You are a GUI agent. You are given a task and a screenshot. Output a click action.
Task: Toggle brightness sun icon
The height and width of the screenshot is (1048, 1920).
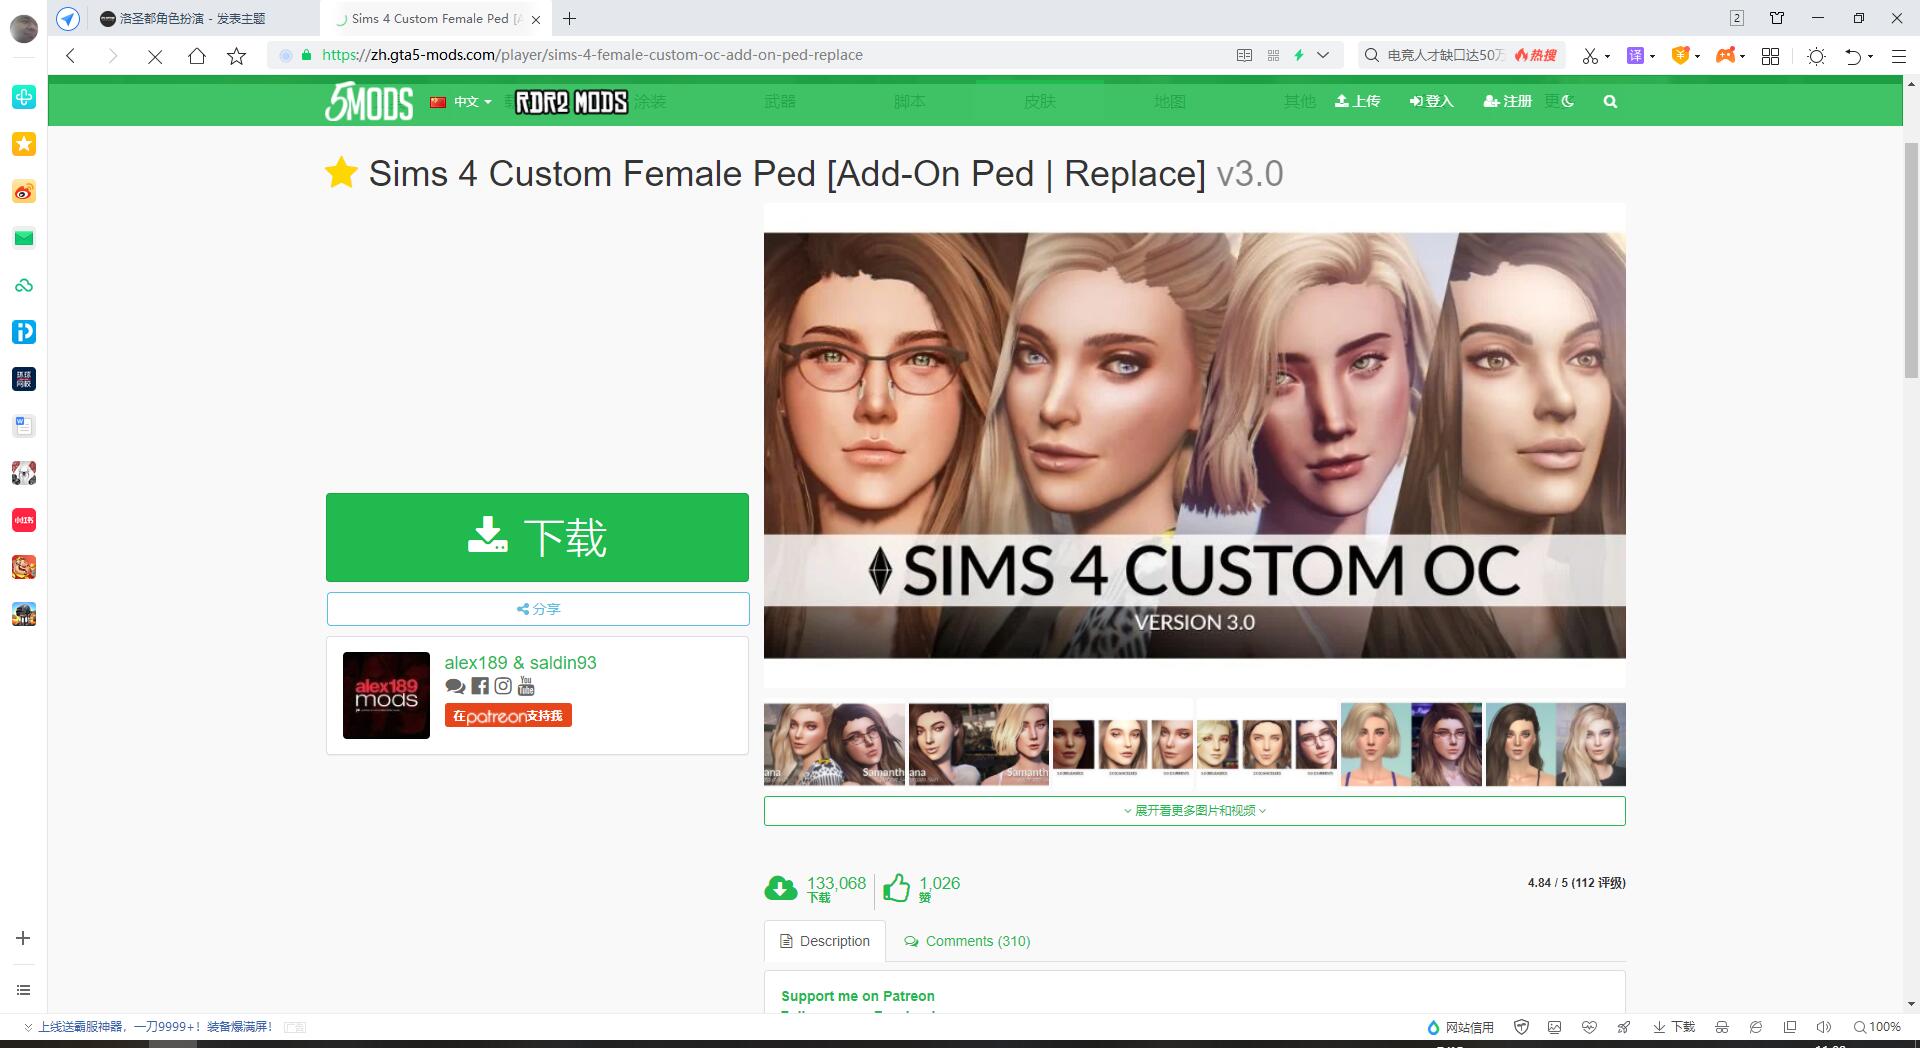point(1816,56)
